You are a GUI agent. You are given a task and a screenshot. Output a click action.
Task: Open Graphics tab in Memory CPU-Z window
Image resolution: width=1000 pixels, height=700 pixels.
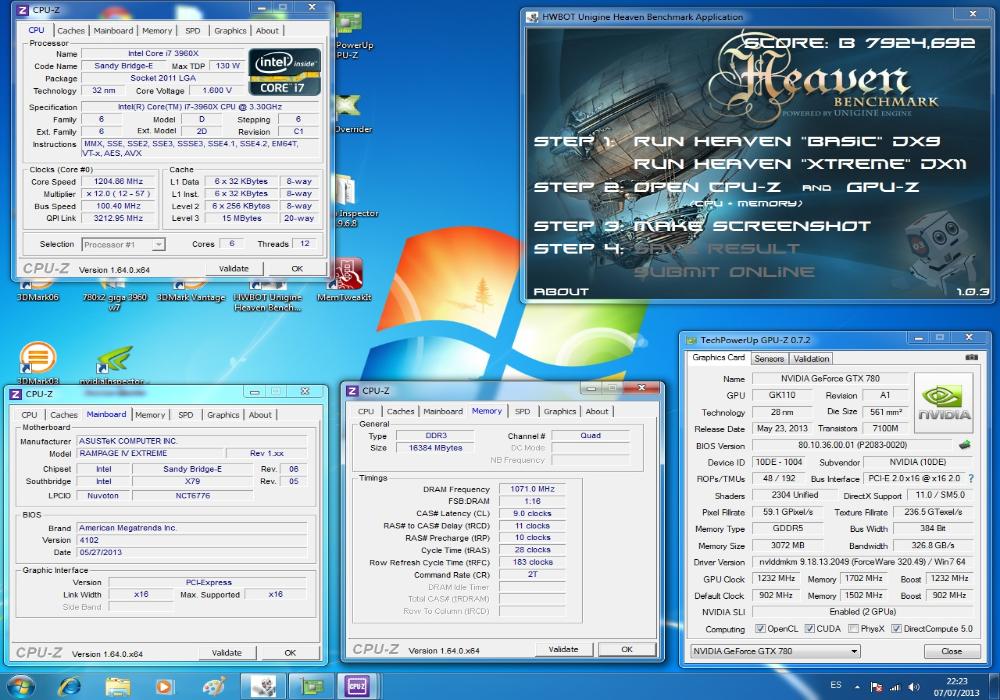coord(560,411)
